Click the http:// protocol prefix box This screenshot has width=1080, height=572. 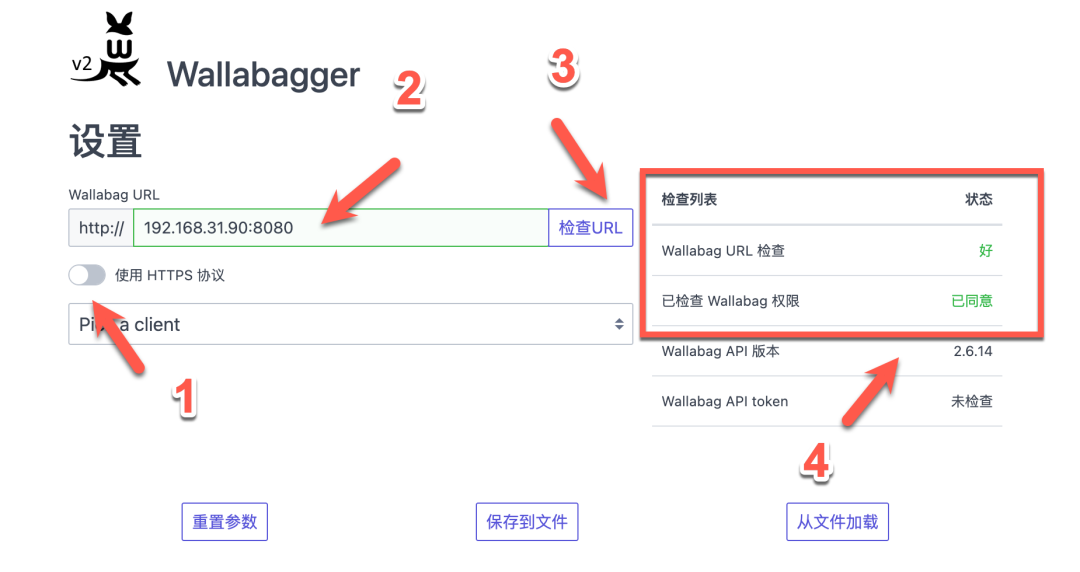tap(101, 227)
